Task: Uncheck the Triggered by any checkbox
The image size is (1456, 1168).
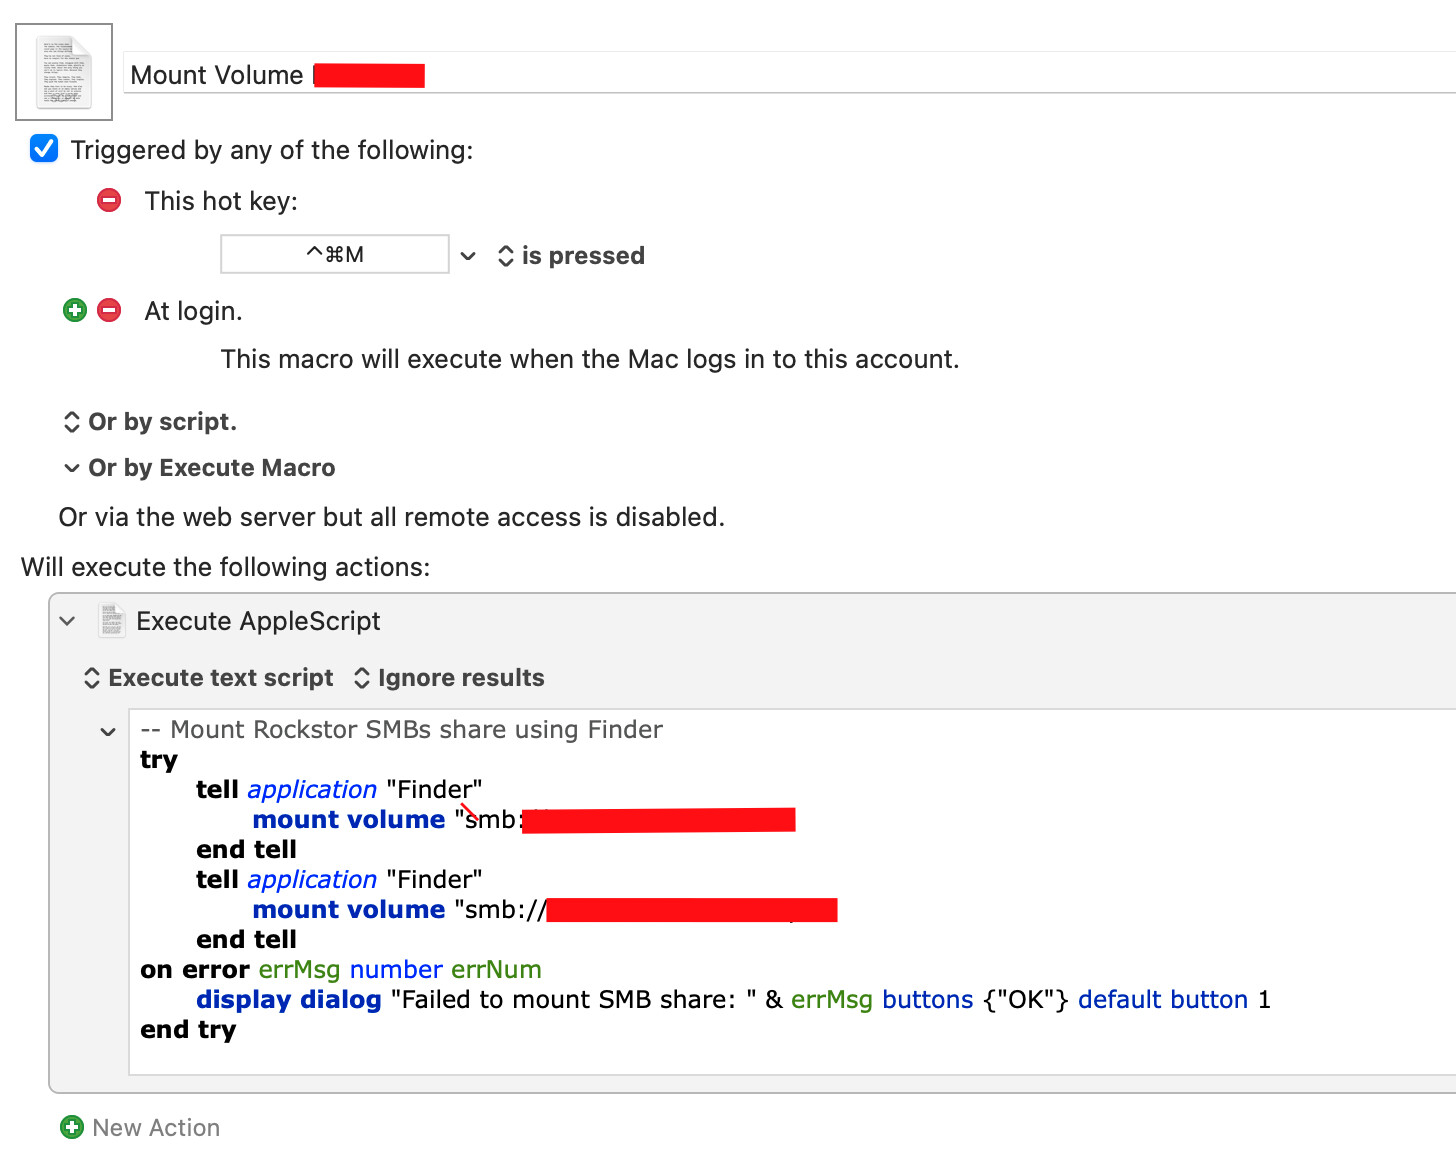Action: 44,149
